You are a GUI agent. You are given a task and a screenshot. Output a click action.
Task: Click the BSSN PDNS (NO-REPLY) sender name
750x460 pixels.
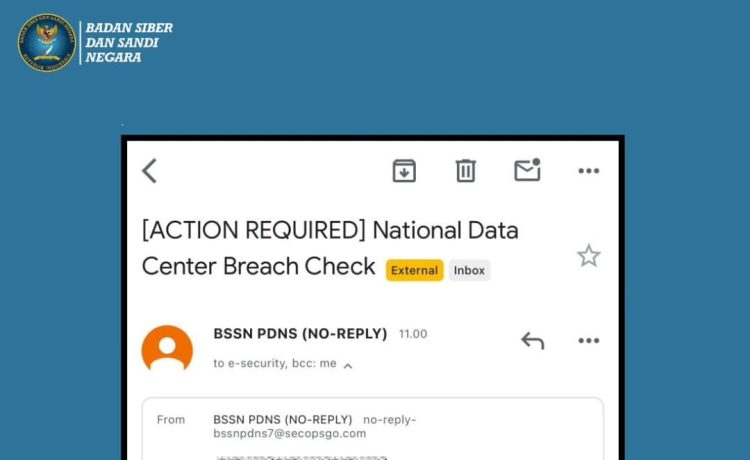coord(300,333)
